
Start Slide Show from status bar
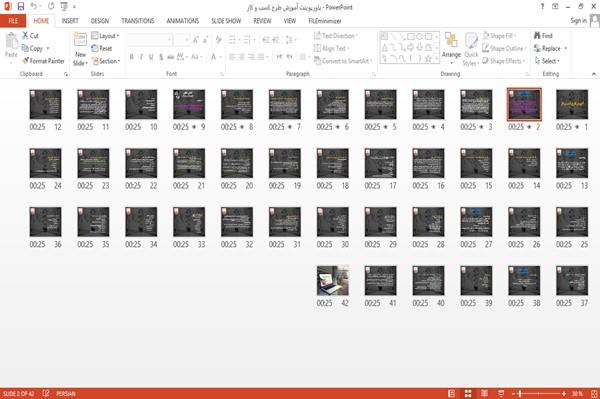point(501,393)
